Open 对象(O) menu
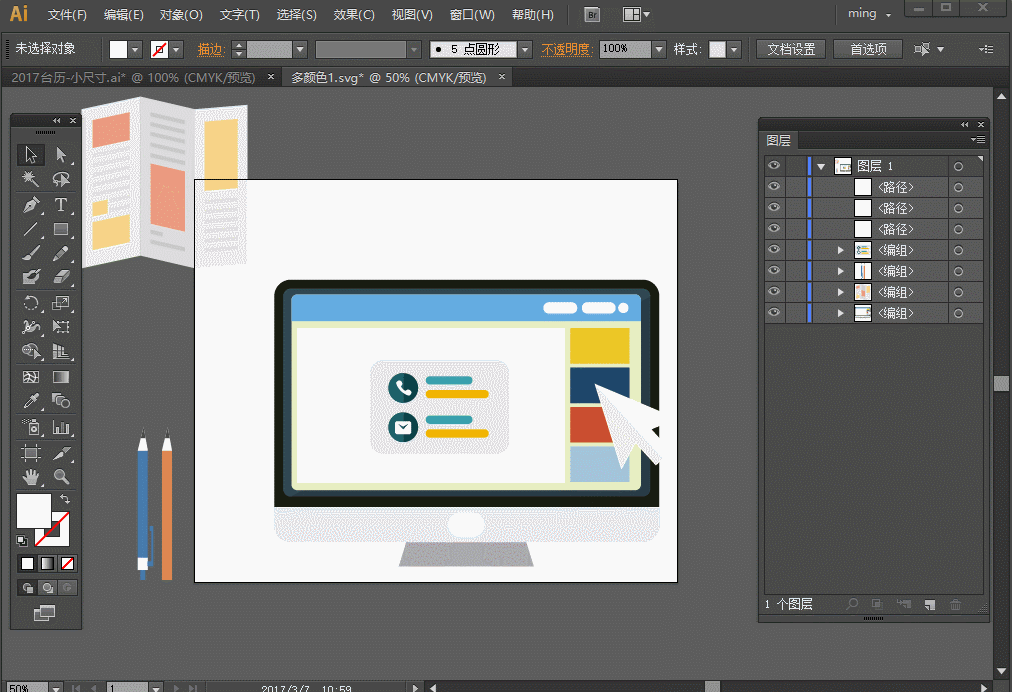This screenshot has height=692, width=1012. pos(181,14)
